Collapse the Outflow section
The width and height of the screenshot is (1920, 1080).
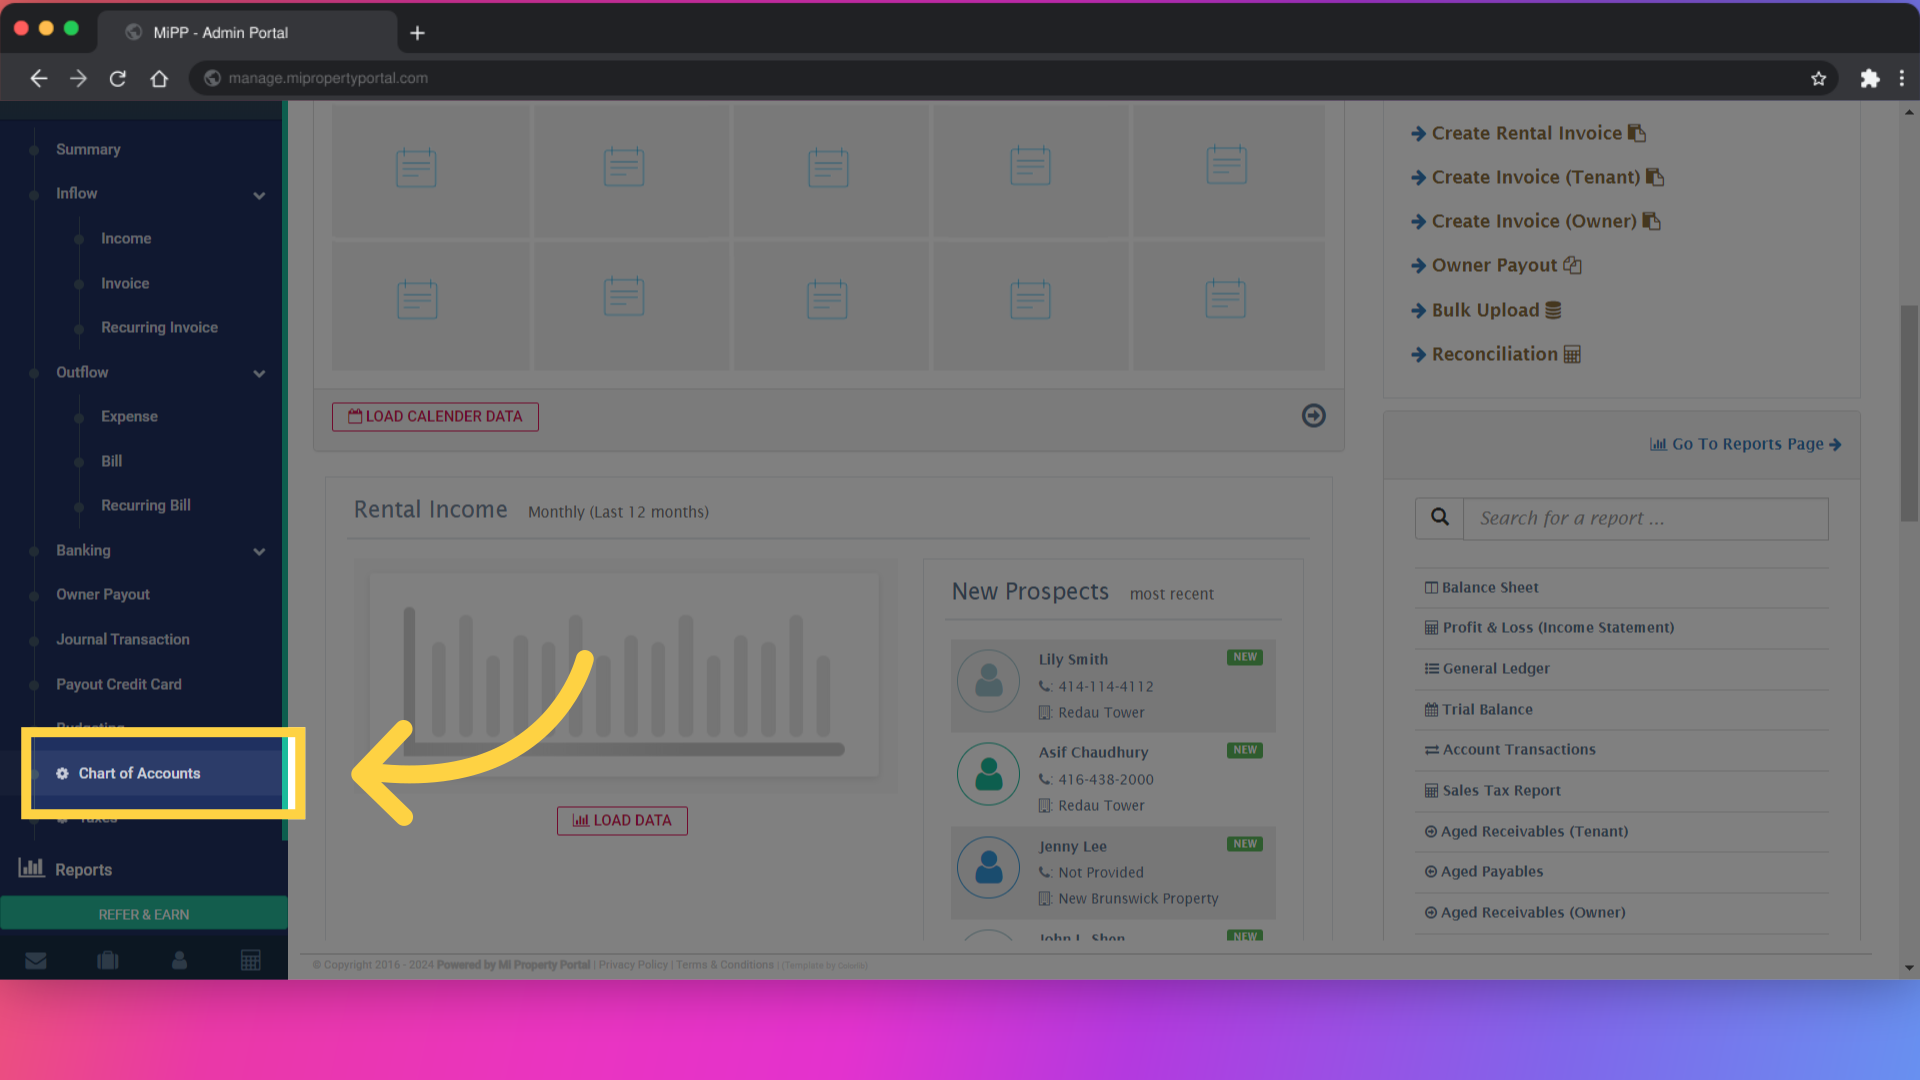(x=259, y=374)
